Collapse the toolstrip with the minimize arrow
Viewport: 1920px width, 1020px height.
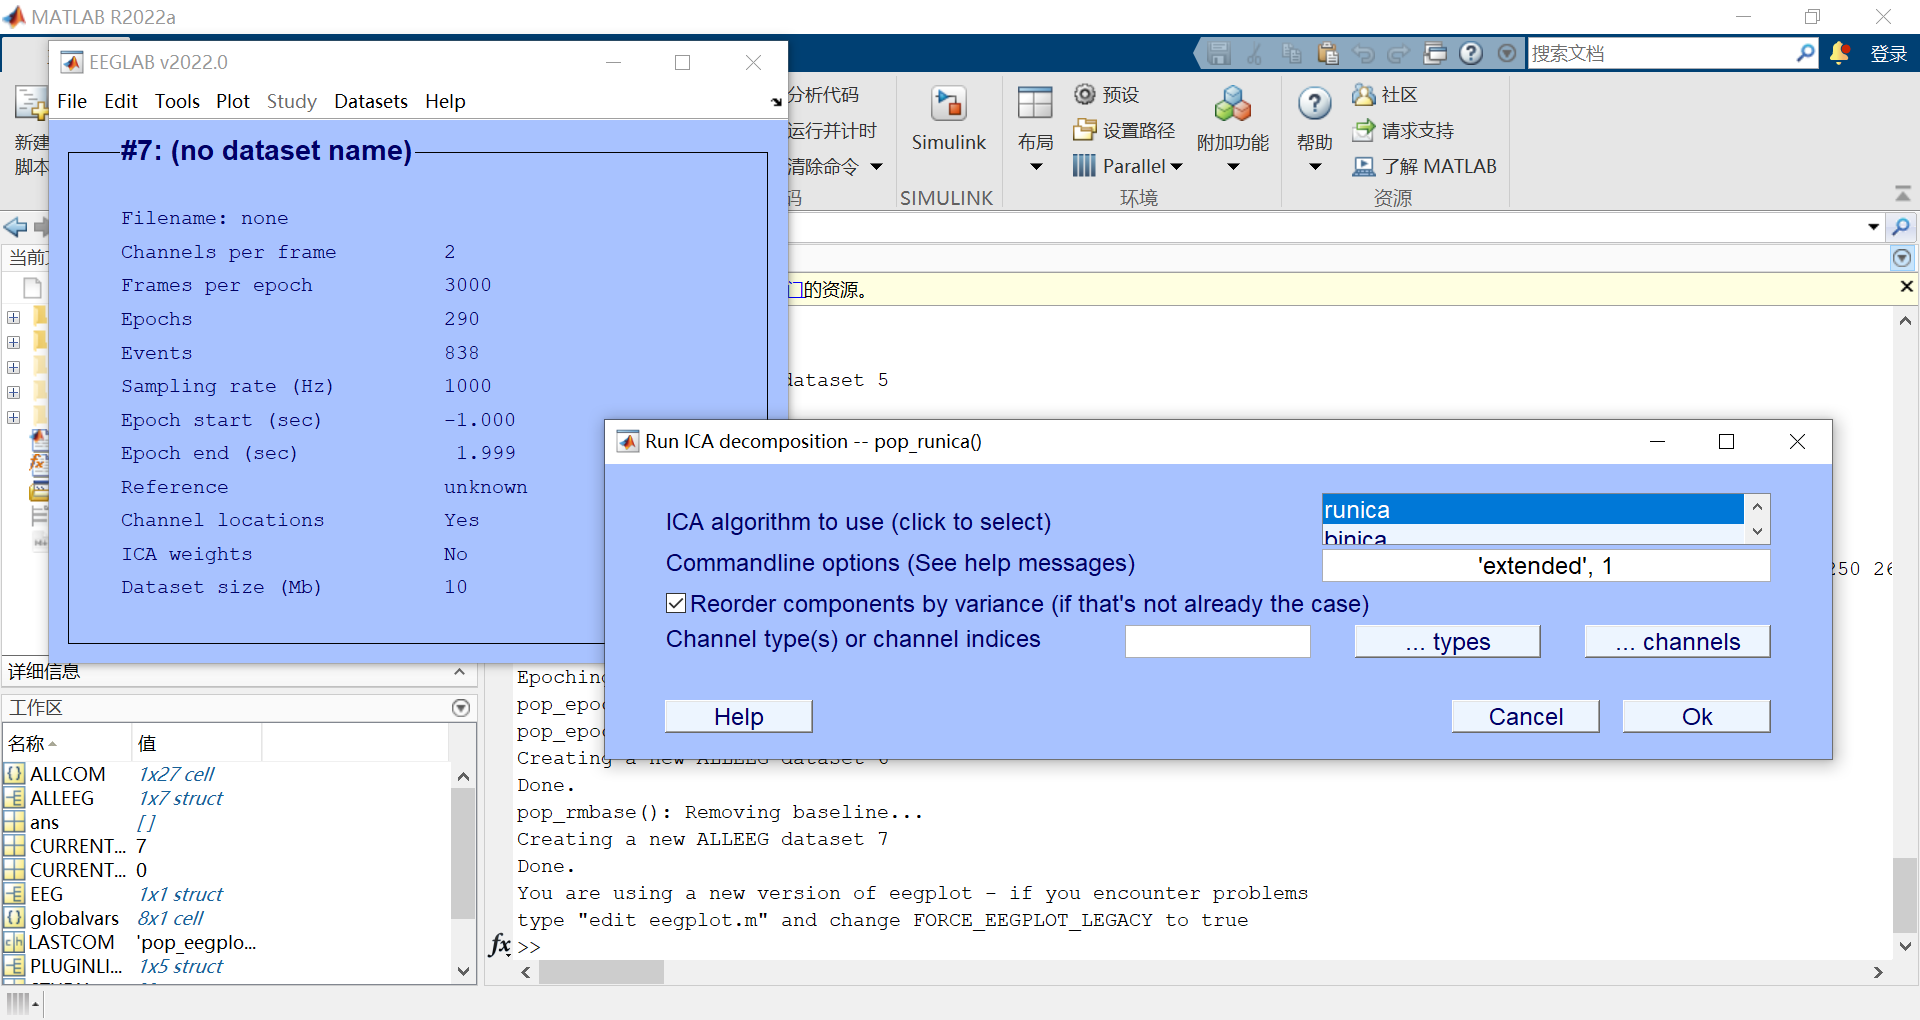click(x=1903, y=193)
